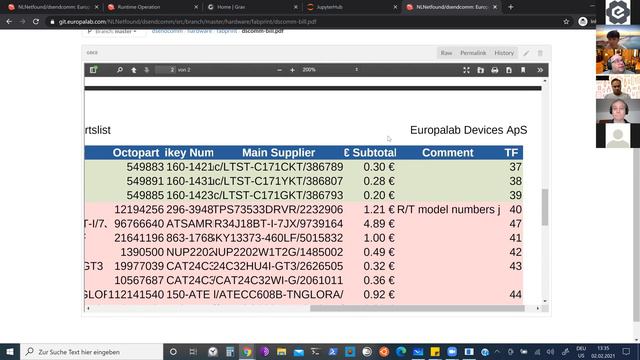This screenshot has width=640, height=360.
Task: Download the PDF document
Action: pos(509,70)
